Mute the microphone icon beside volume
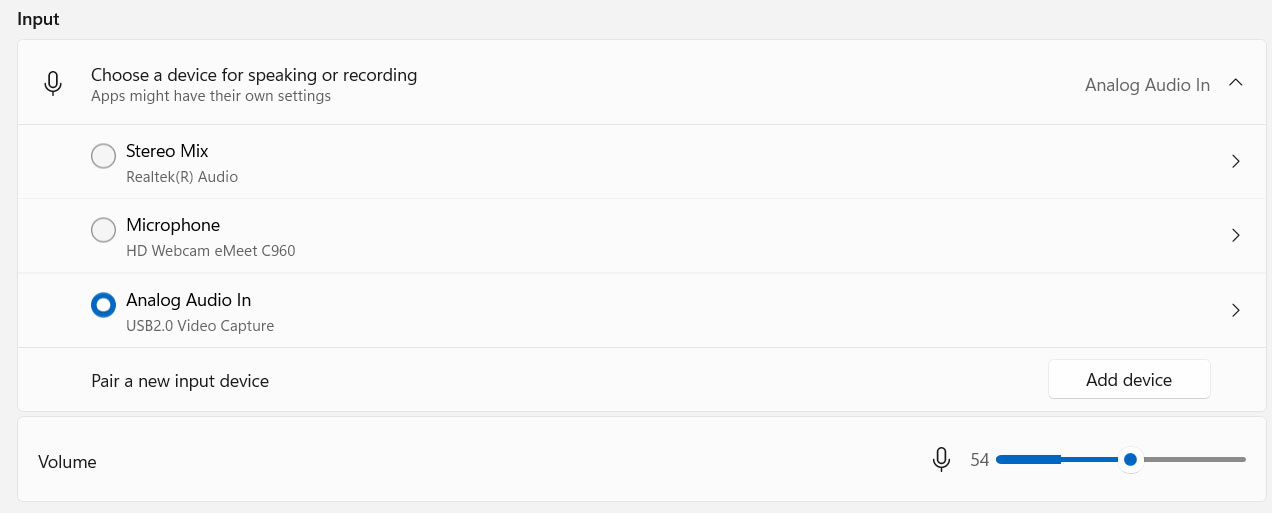 click(941, 460)
